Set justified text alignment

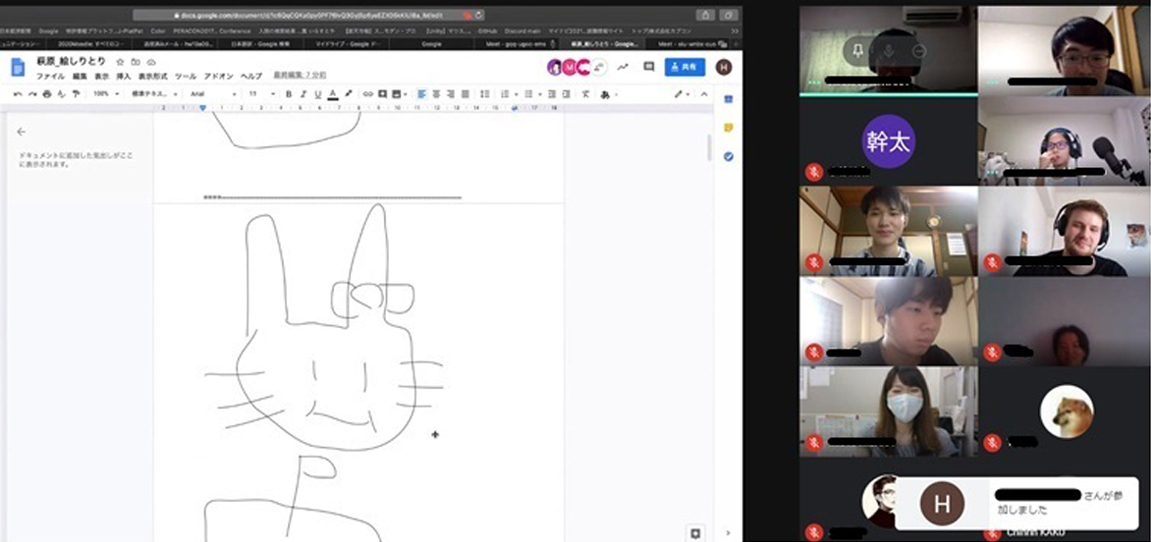point(465,94)
